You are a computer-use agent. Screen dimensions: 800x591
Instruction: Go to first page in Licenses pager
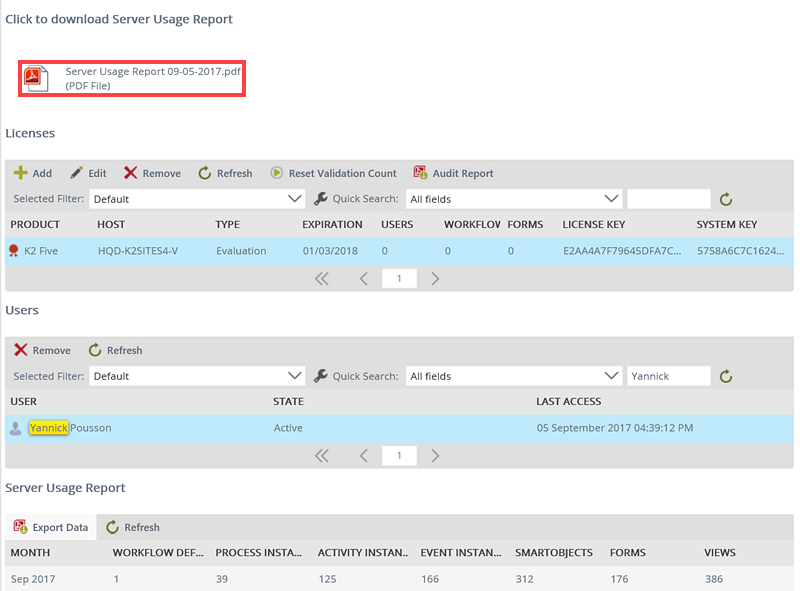pyautogui.click(x=322, y=279)
